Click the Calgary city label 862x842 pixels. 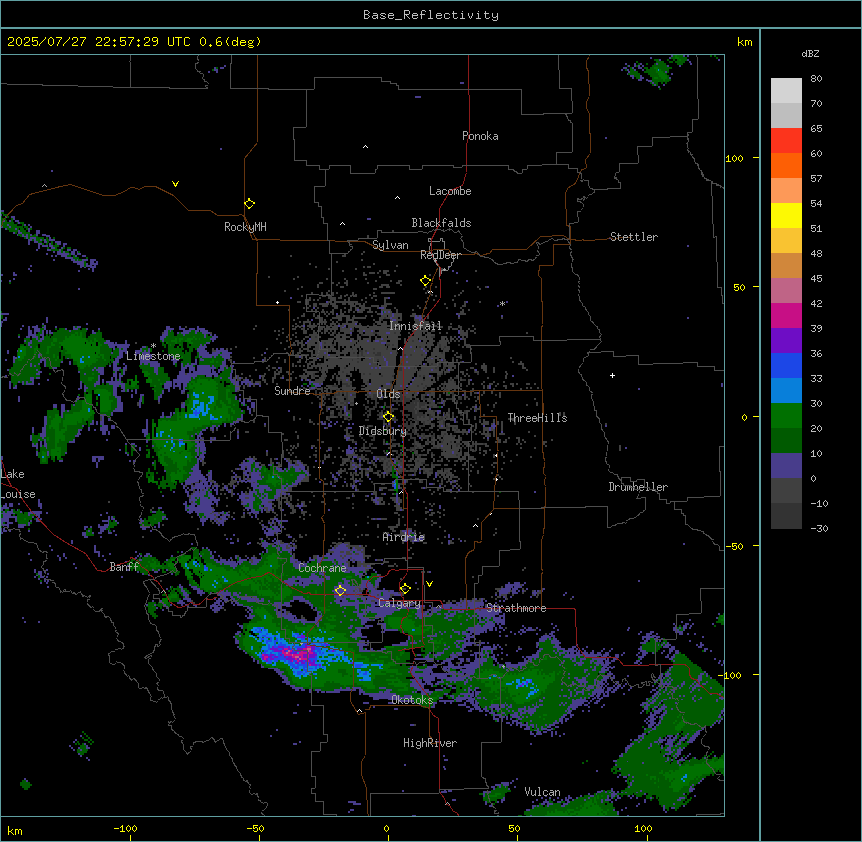[x=399, y=603]
